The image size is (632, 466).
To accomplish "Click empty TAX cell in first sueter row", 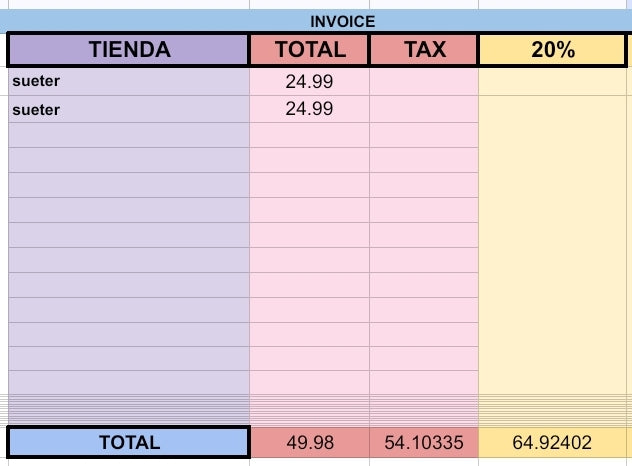I will click(x=423, y=82).
